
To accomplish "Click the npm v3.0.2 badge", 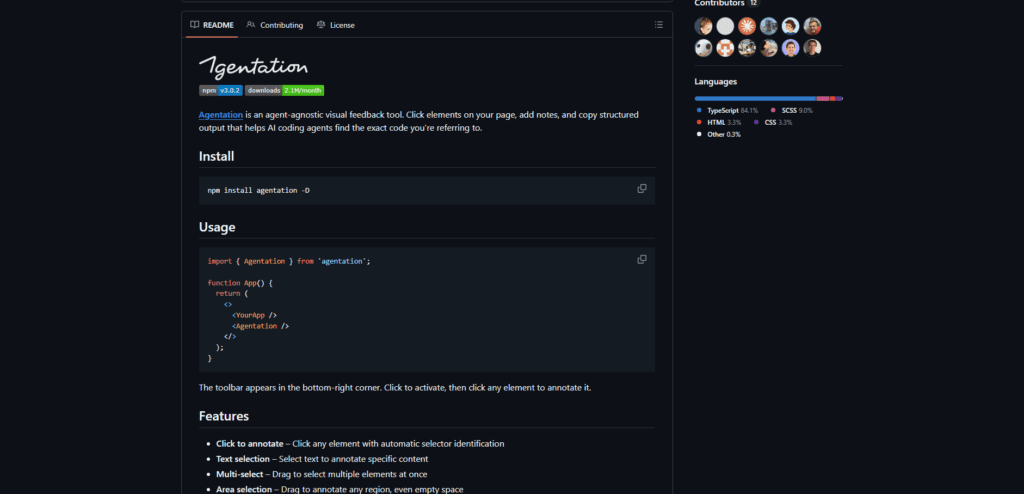I will pos(221,90).
